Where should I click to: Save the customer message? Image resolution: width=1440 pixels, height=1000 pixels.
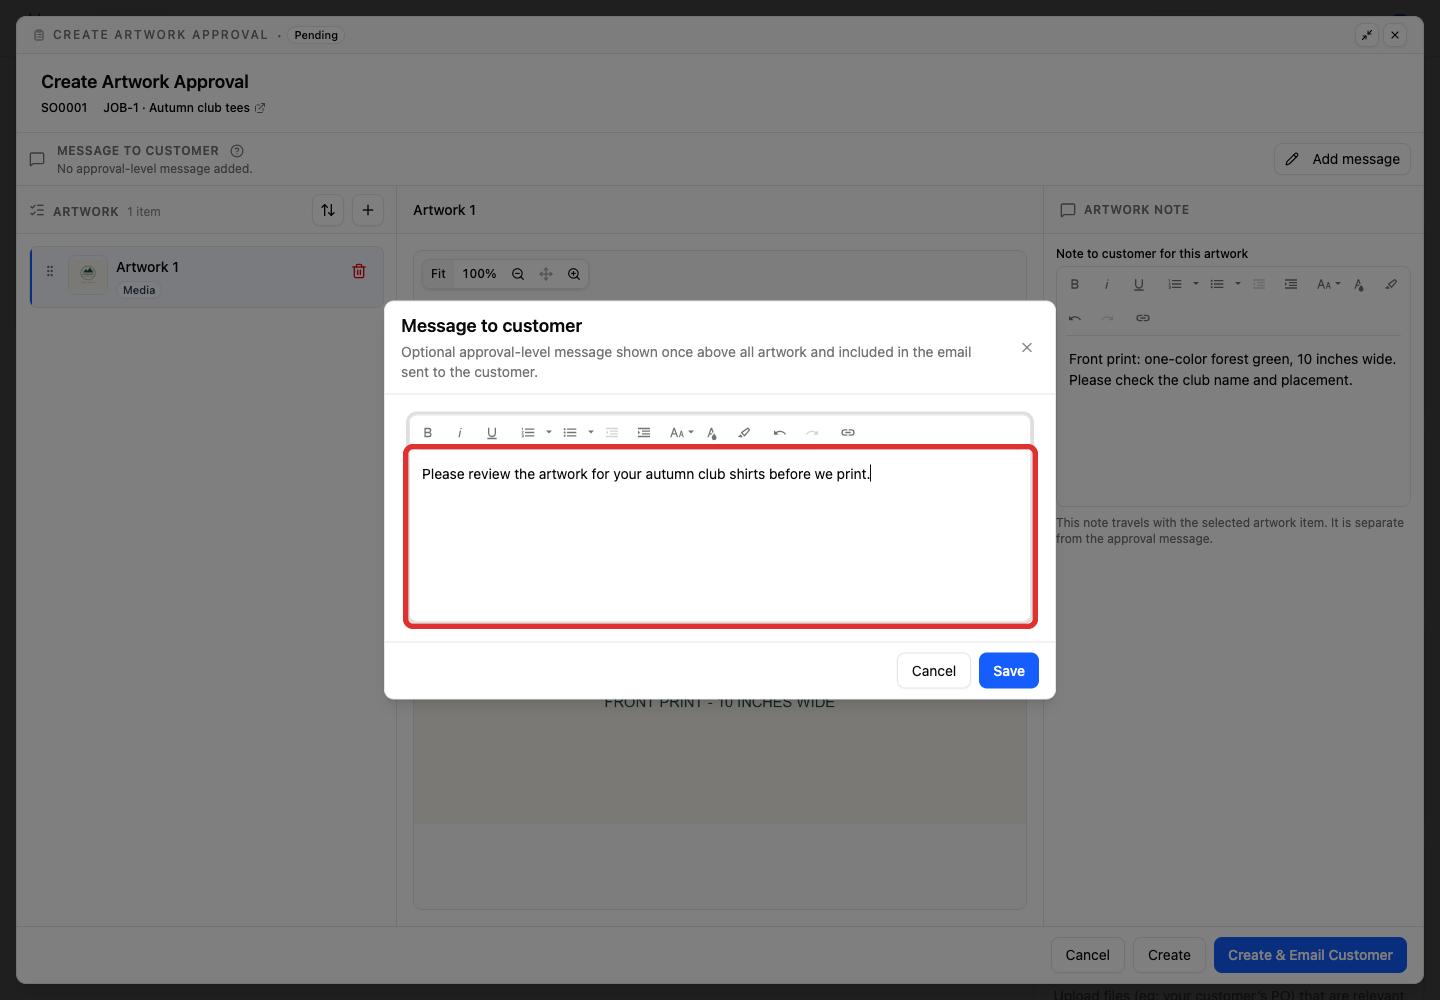coord(1009,671)
